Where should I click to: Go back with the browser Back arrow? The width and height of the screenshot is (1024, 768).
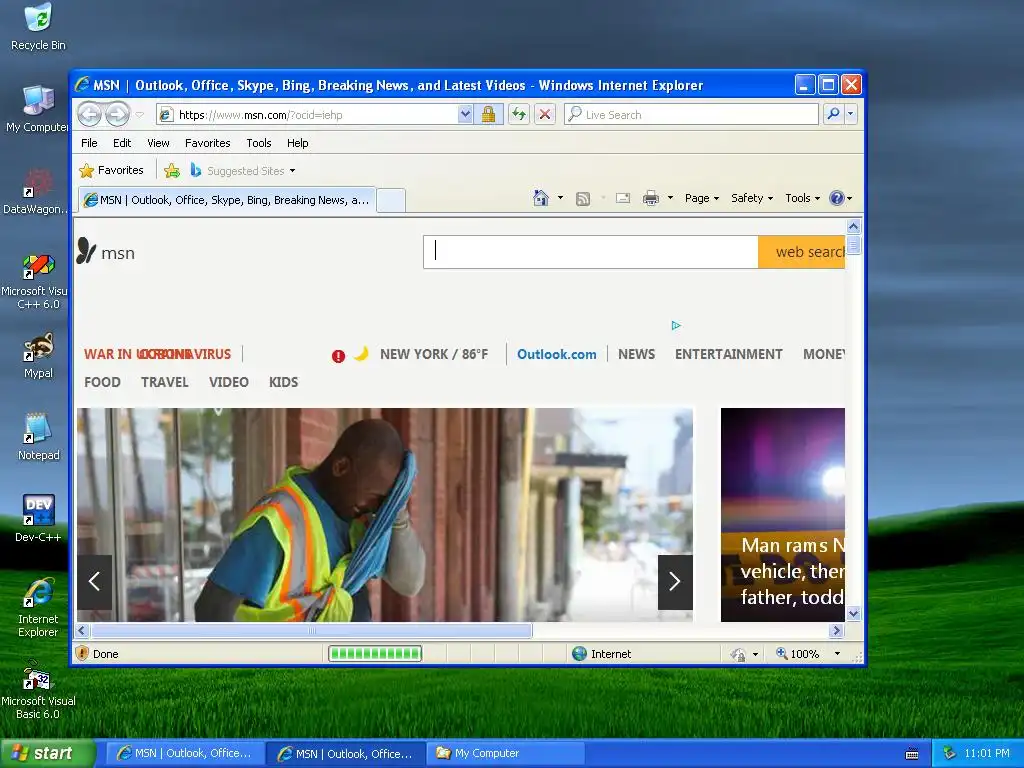pyautogui.click(x=90, y=115)
